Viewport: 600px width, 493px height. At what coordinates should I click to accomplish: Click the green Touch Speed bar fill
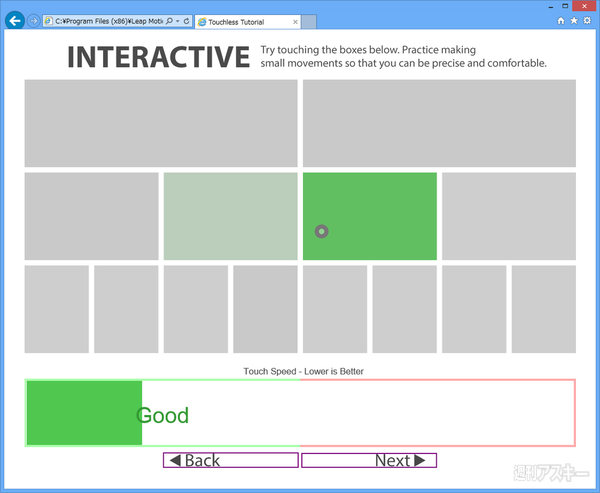point(85,413)
